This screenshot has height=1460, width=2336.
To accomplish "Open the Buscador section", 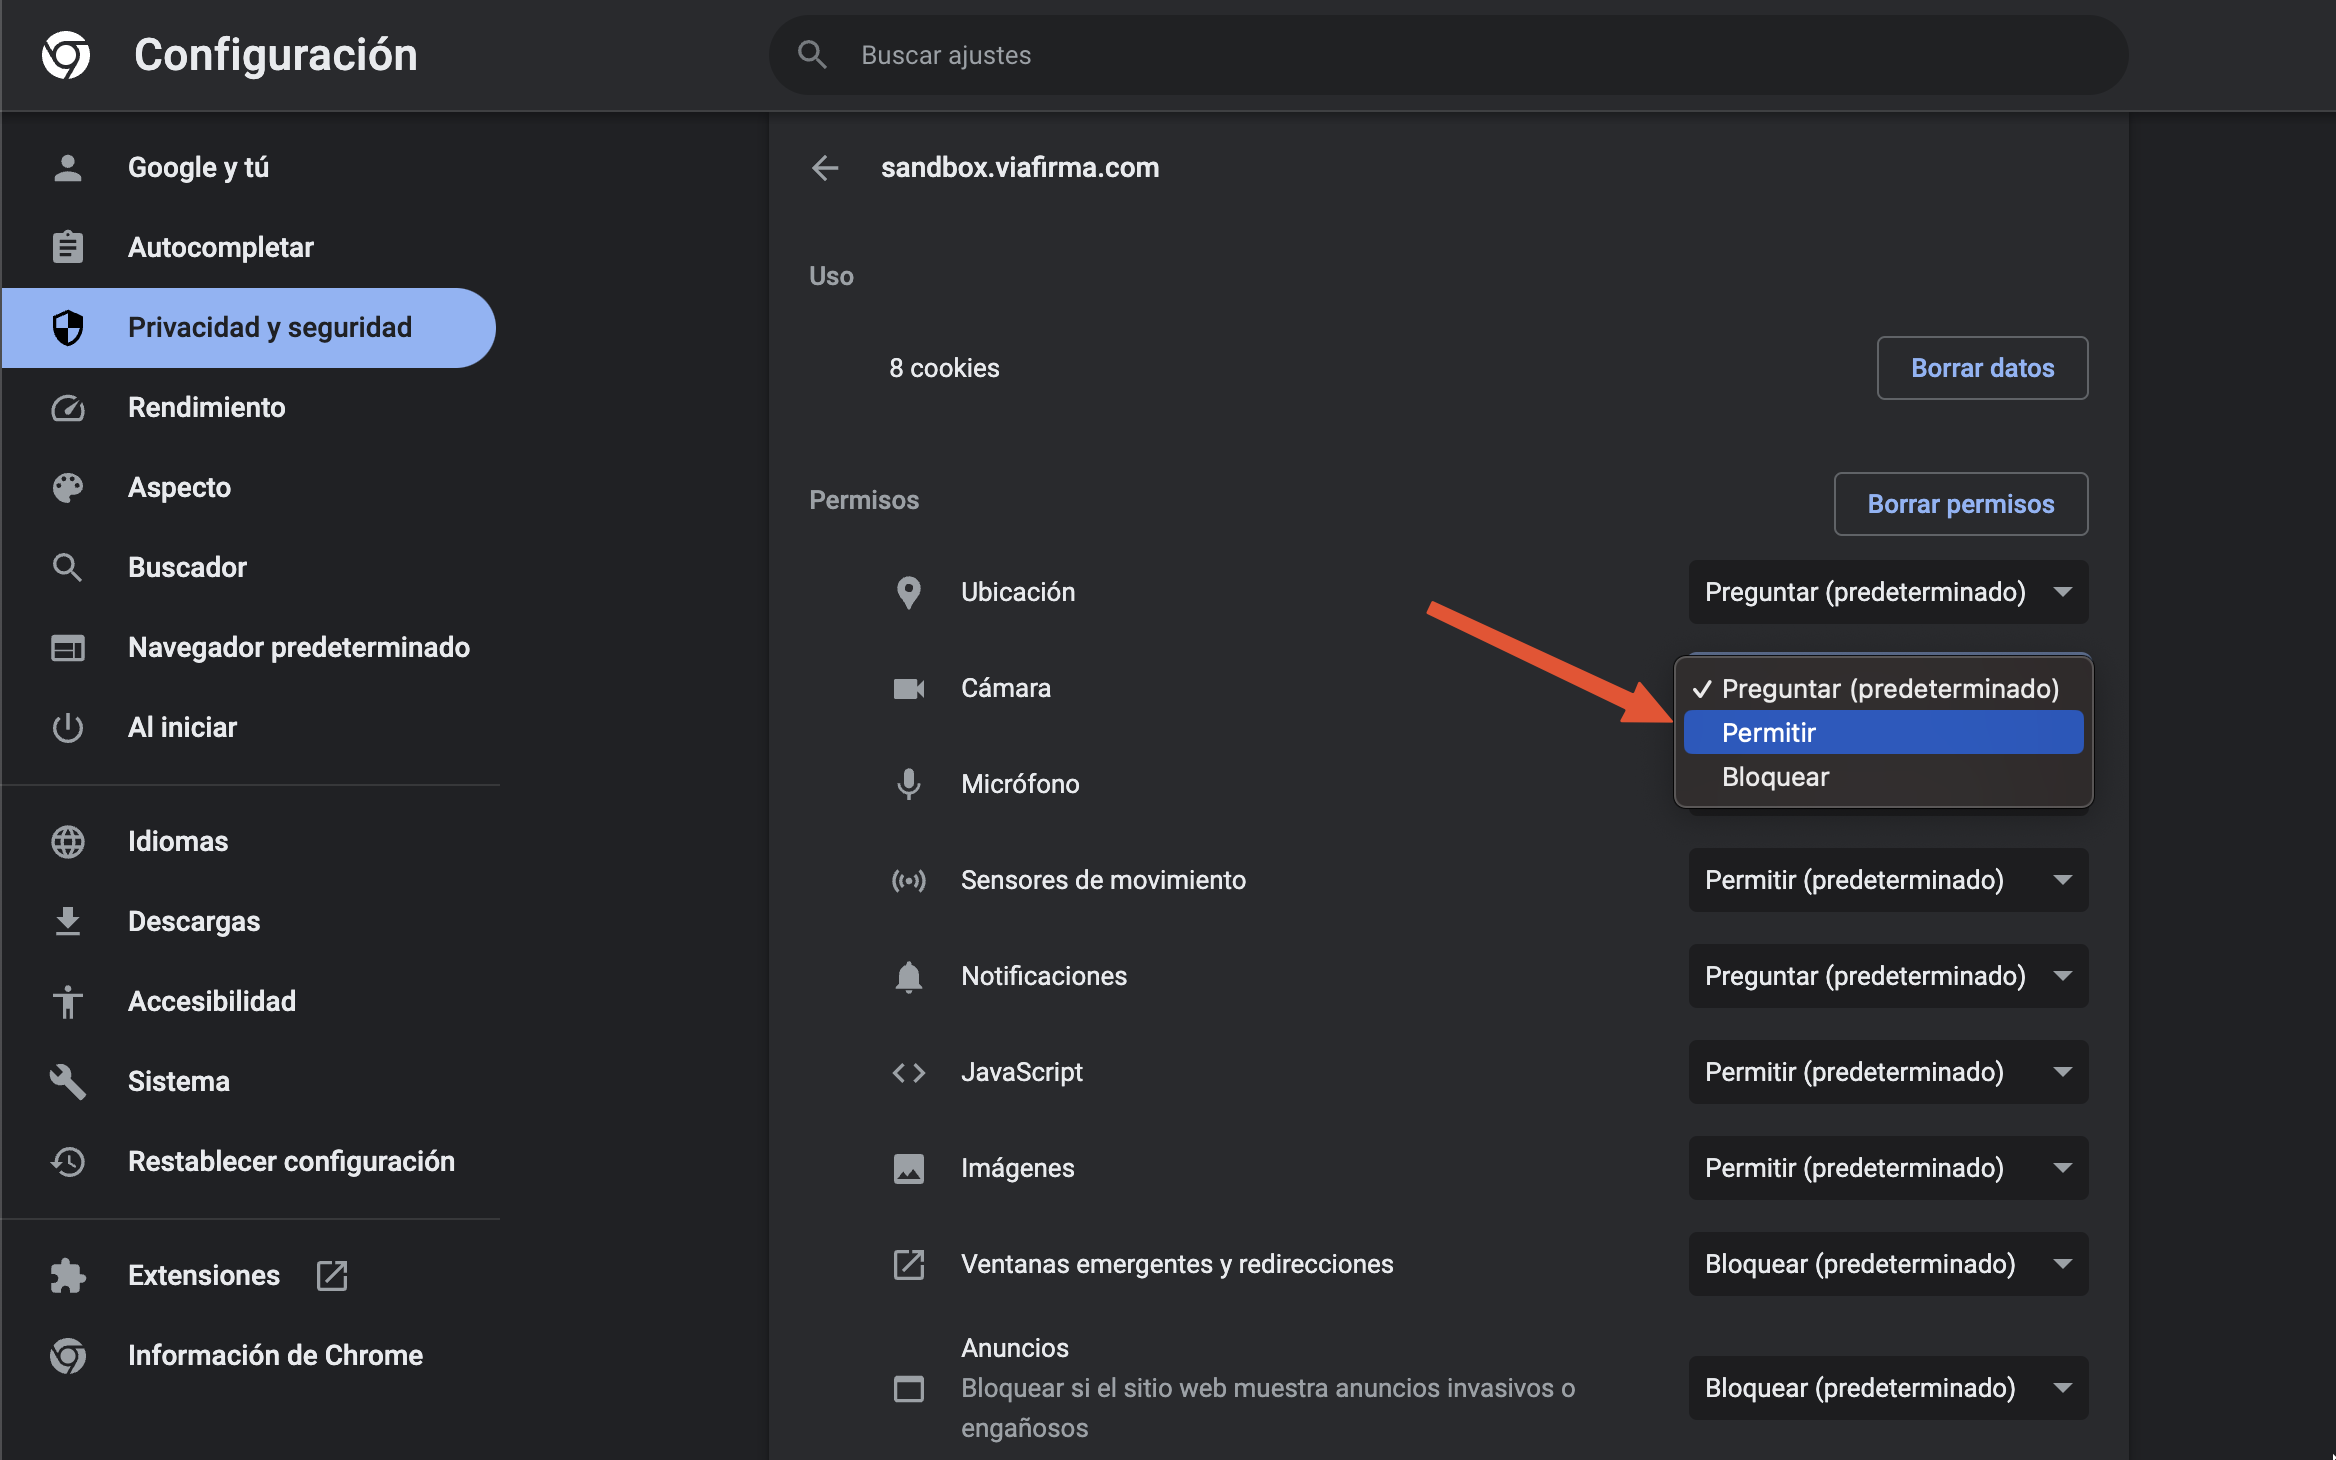I will coord(250,568).
